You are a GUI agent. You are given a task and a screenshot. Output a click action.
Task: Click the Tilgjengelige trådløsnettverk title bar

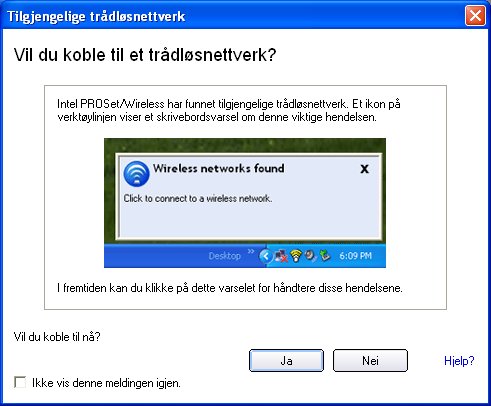click(233, 16)
